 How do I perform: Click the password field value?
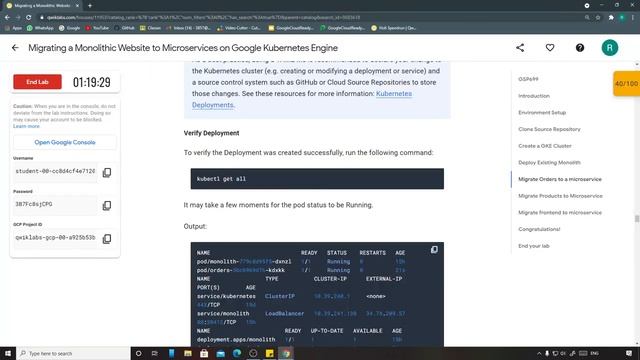56,204
